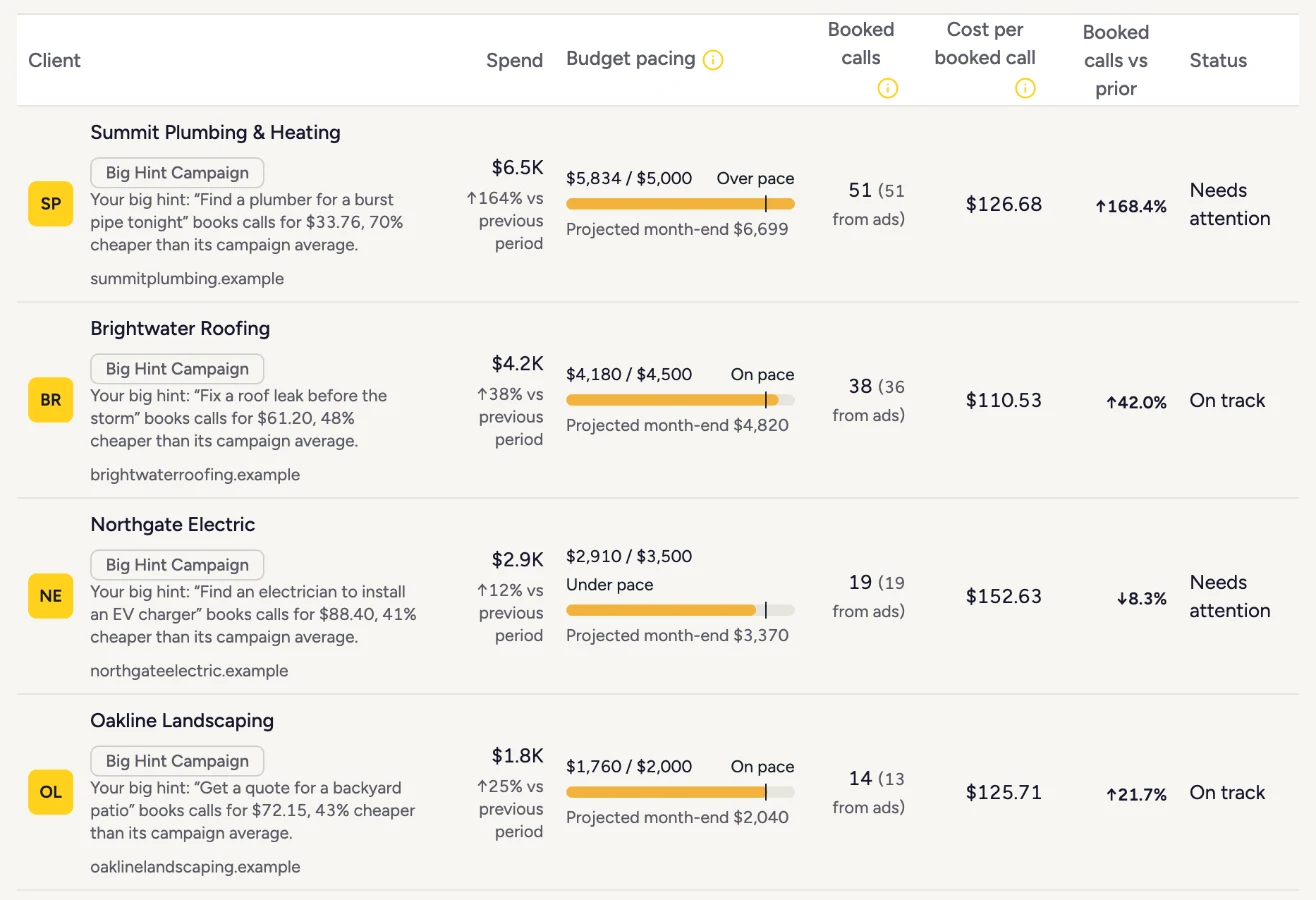Click the $110.53 cost per call cell
The width and height of the screenshot is (1316, 900).
tap(1004, 401)
